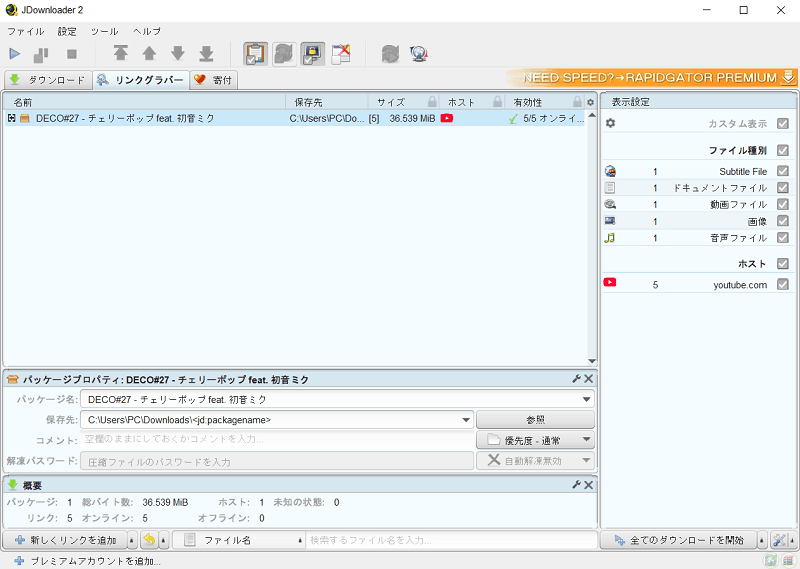Open the 設定 menu
Viewport: 800px width, 569px height.
[x=67, y=31]
